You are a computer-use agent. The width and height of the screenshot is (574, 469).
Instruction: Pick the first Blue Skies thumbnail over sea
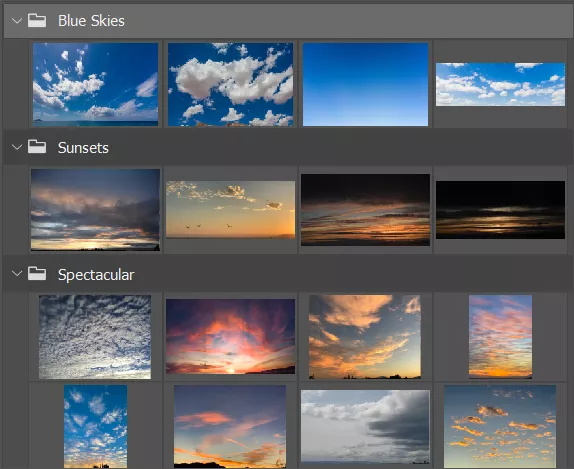click(x=96, y=85)
